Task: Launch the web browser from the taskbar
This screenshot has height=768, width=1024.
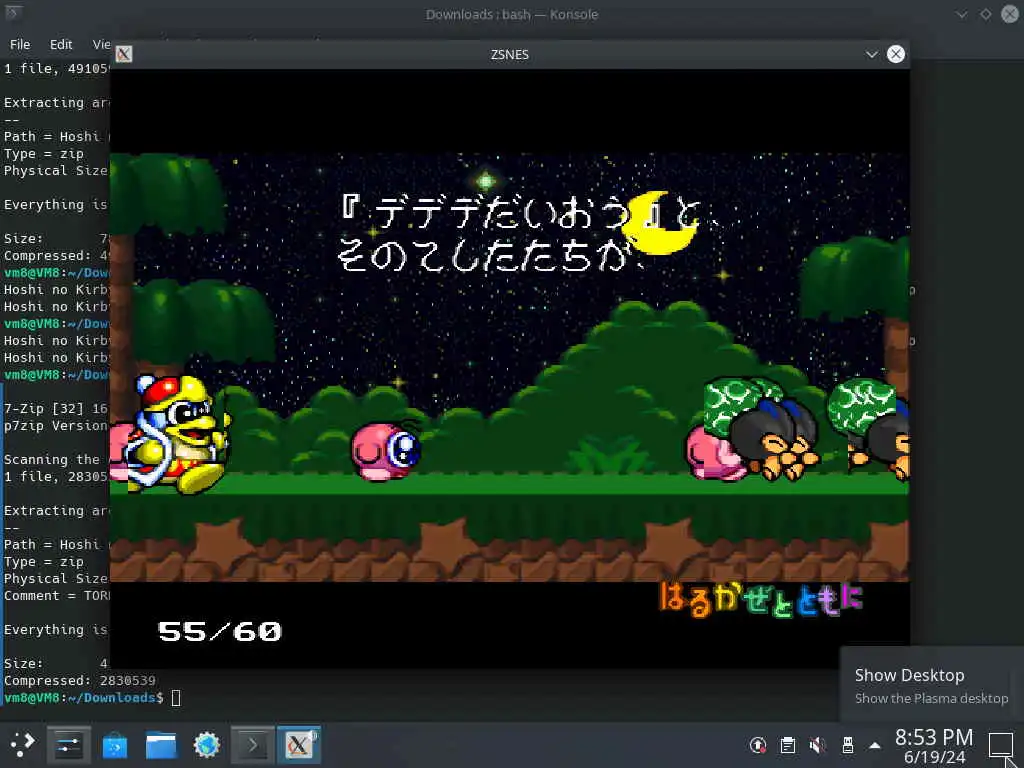Action: [207, 744]
